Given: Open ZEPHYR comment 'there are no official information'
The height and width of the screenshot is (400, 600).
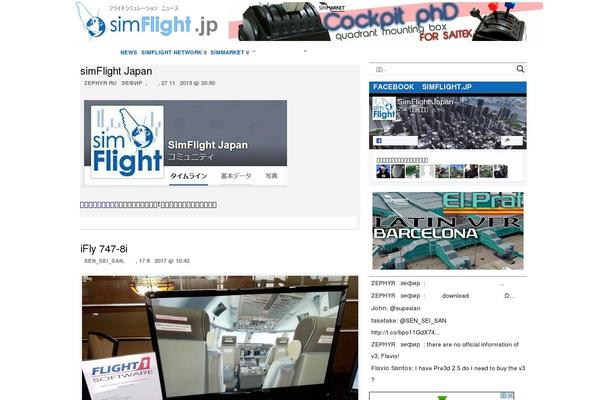Looking at the screenshot, I should (445, 350).
